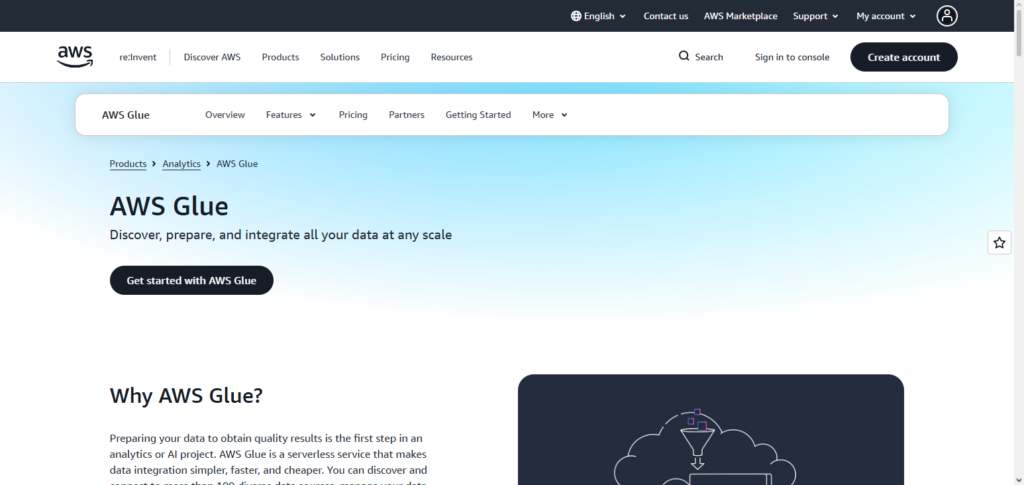Click the Search magnifying glass icon
This screenshot has width=1024, height=485.
[x=684, y=56]
